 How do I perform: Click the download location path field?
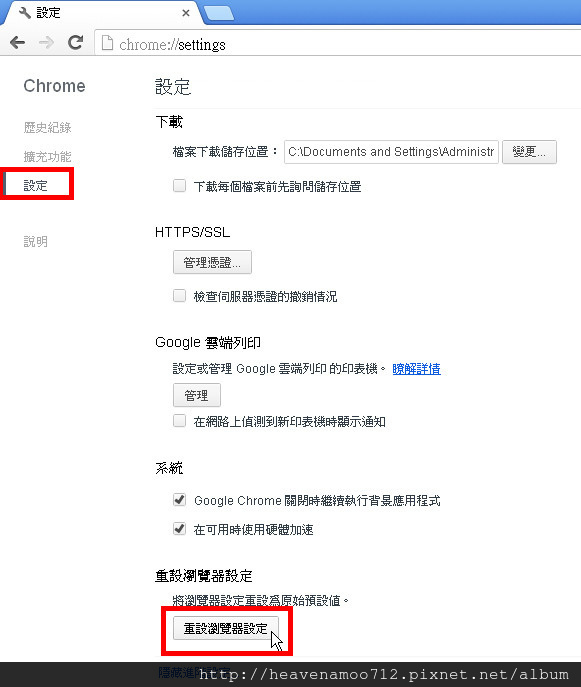click(x=391, y=152)
